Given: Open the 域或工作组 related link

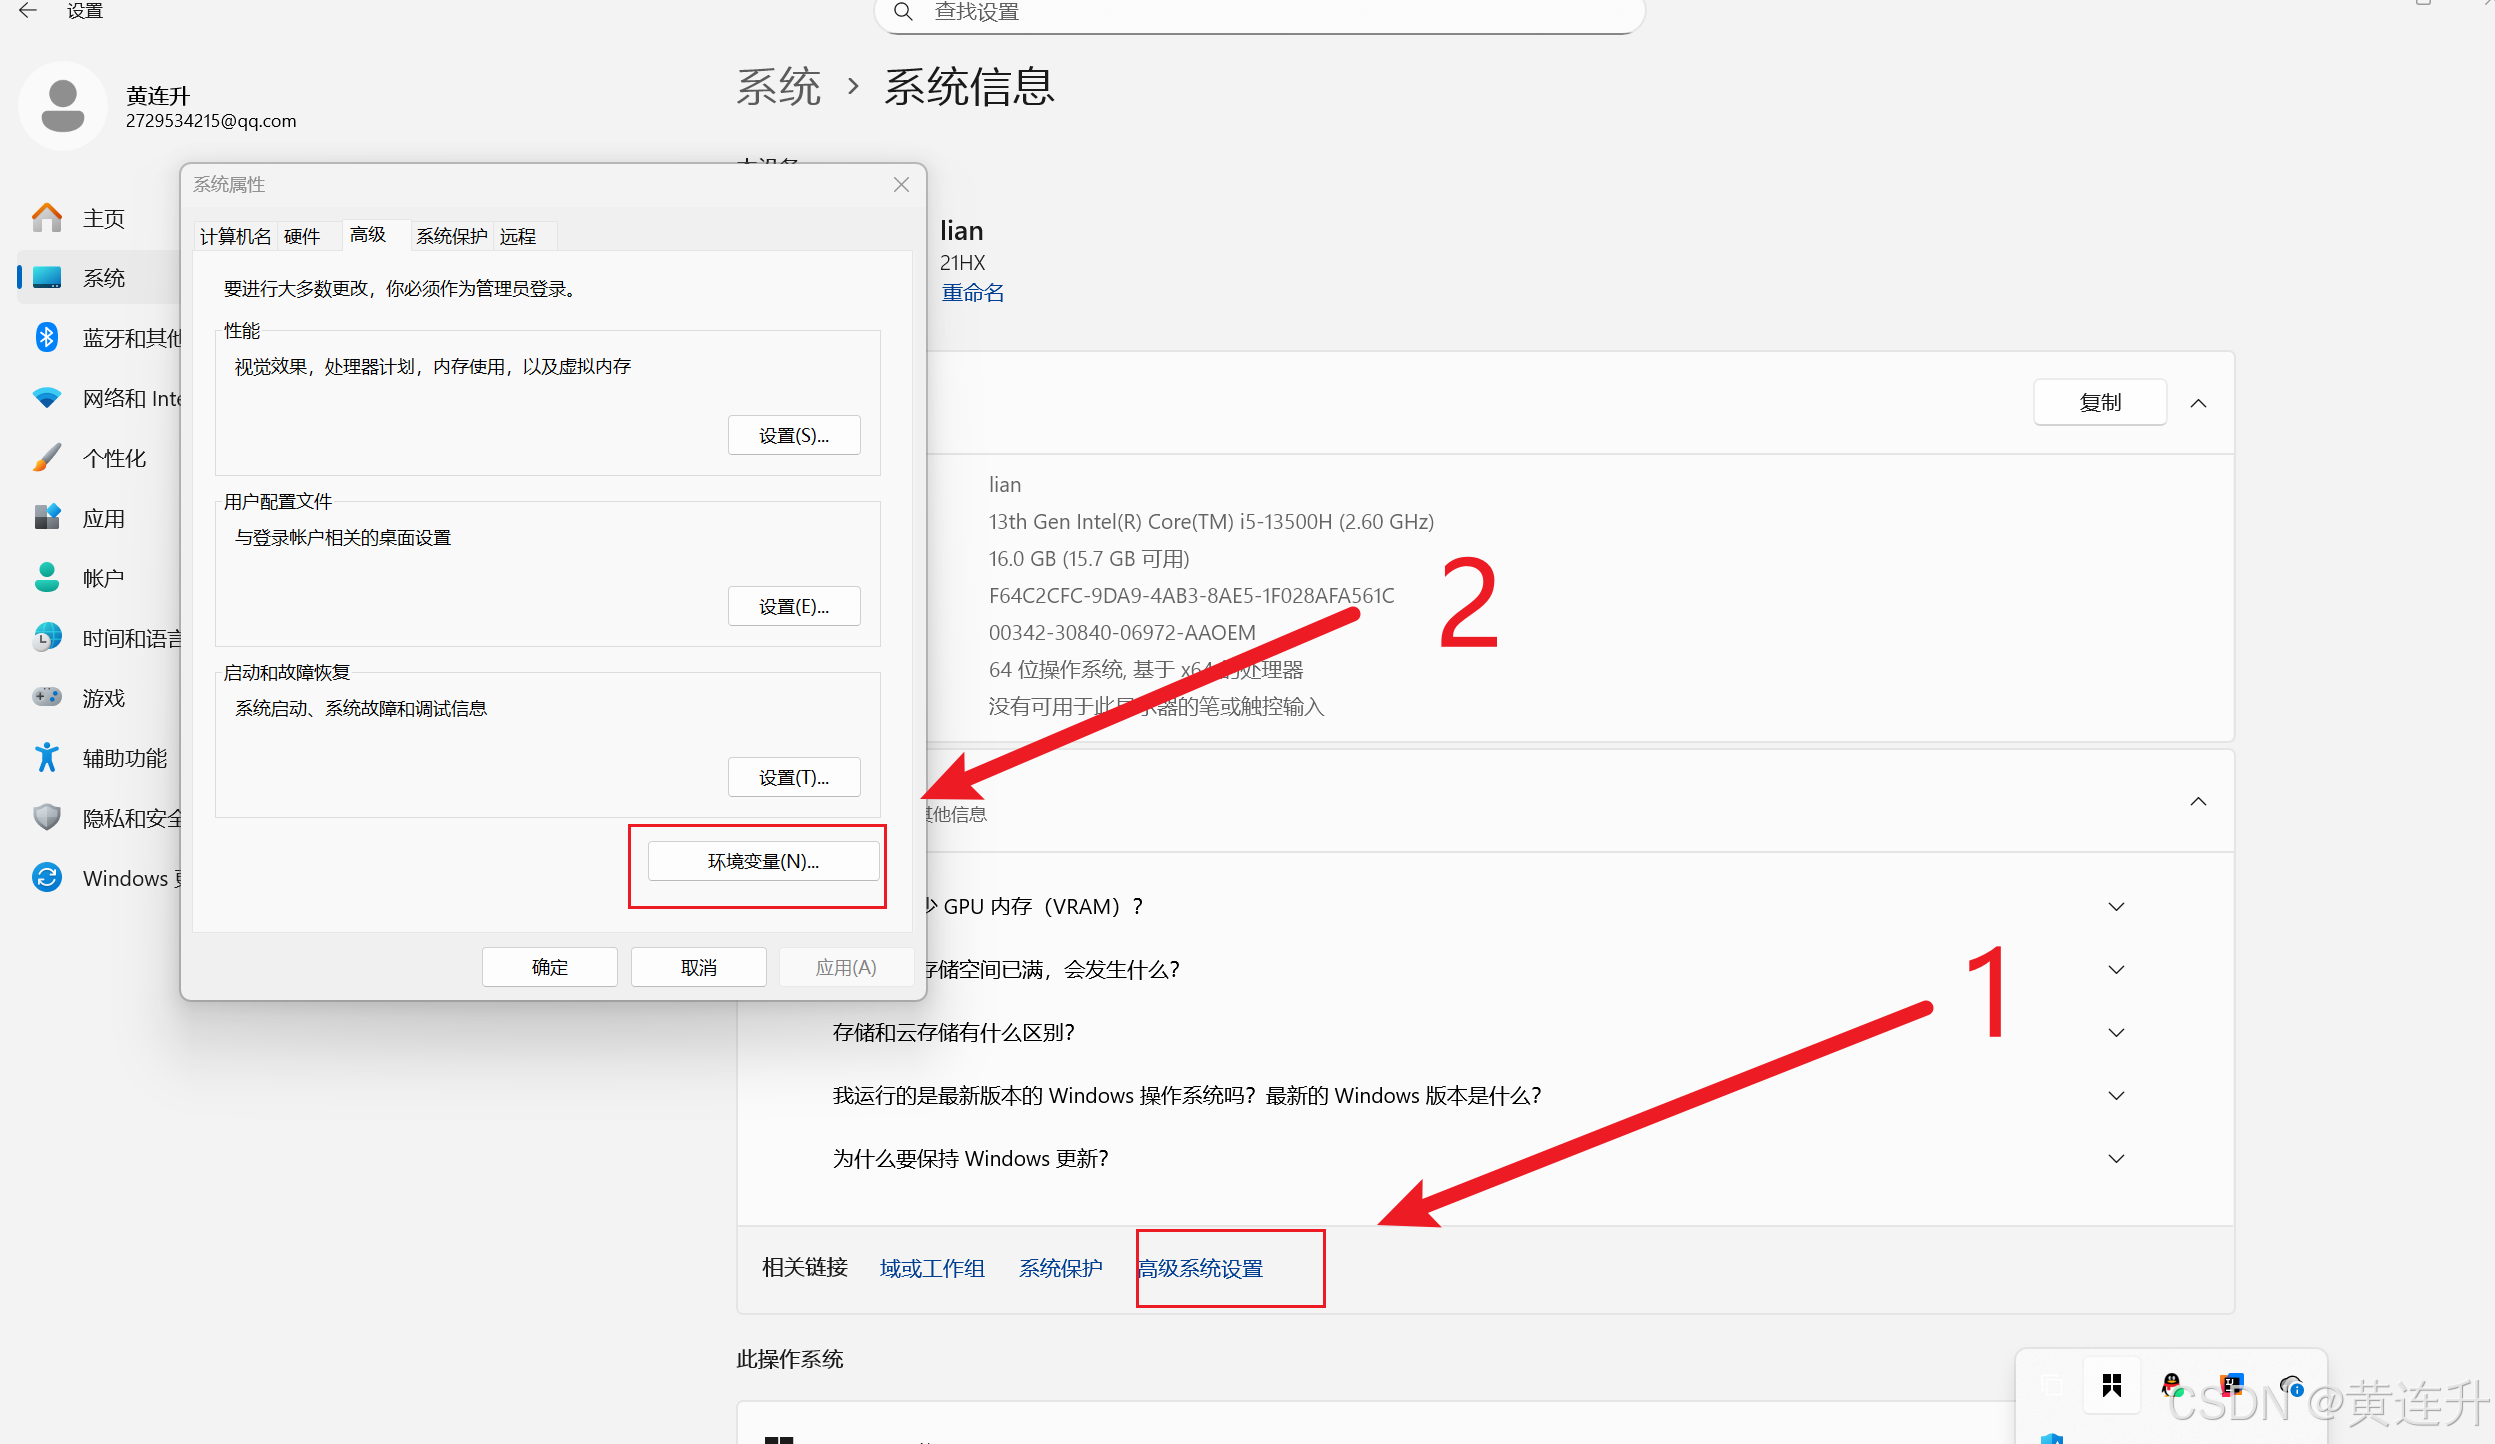Looking at the screenshot, I should coord(932,1268).
